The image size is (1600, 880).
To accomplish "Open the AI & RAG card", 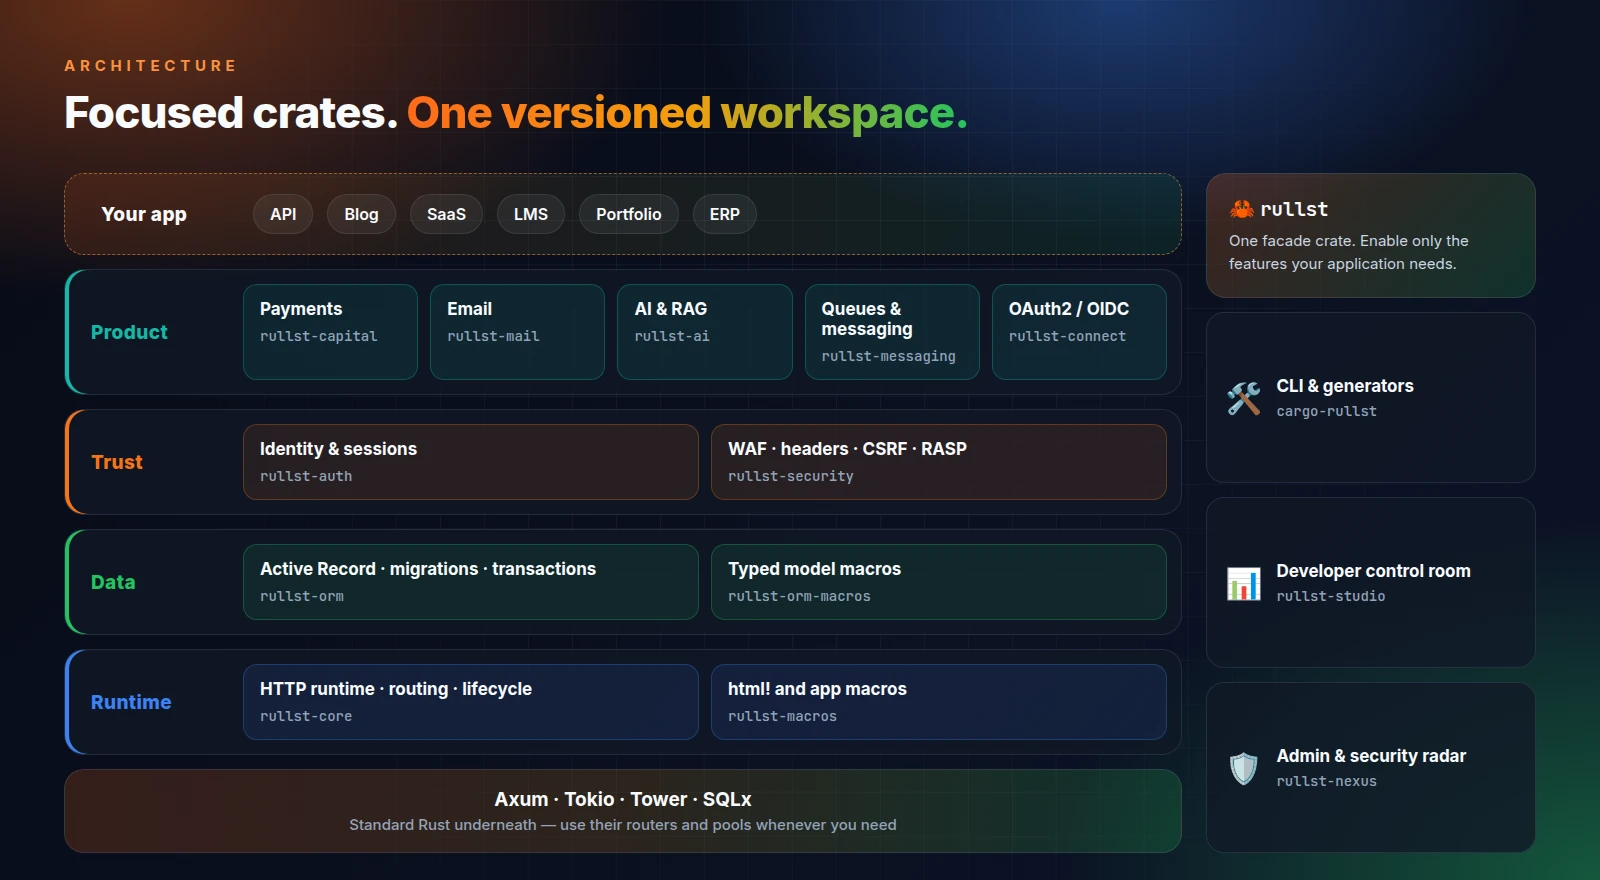I will point(705,332).
